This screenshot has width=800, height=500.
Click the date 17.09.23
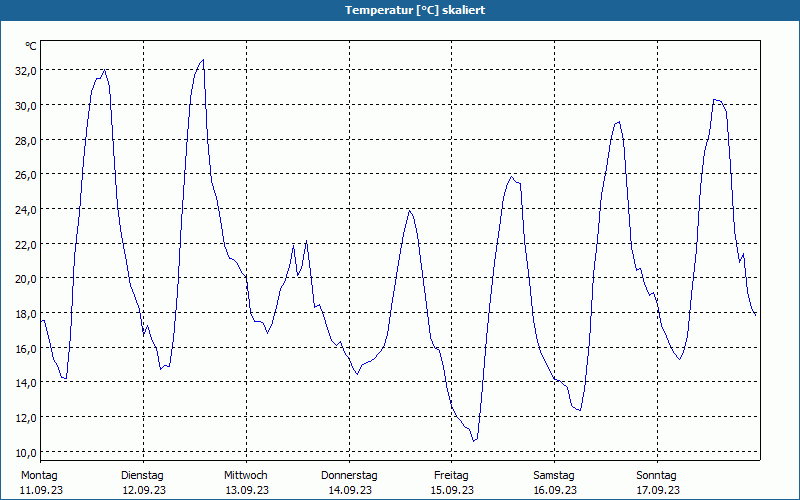click(658, 490)
